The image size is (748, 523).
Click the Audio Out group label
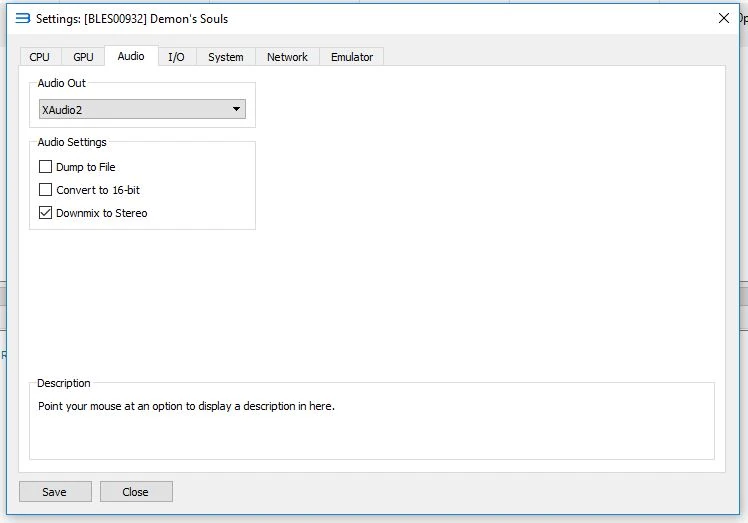click(x=62, y=83)
